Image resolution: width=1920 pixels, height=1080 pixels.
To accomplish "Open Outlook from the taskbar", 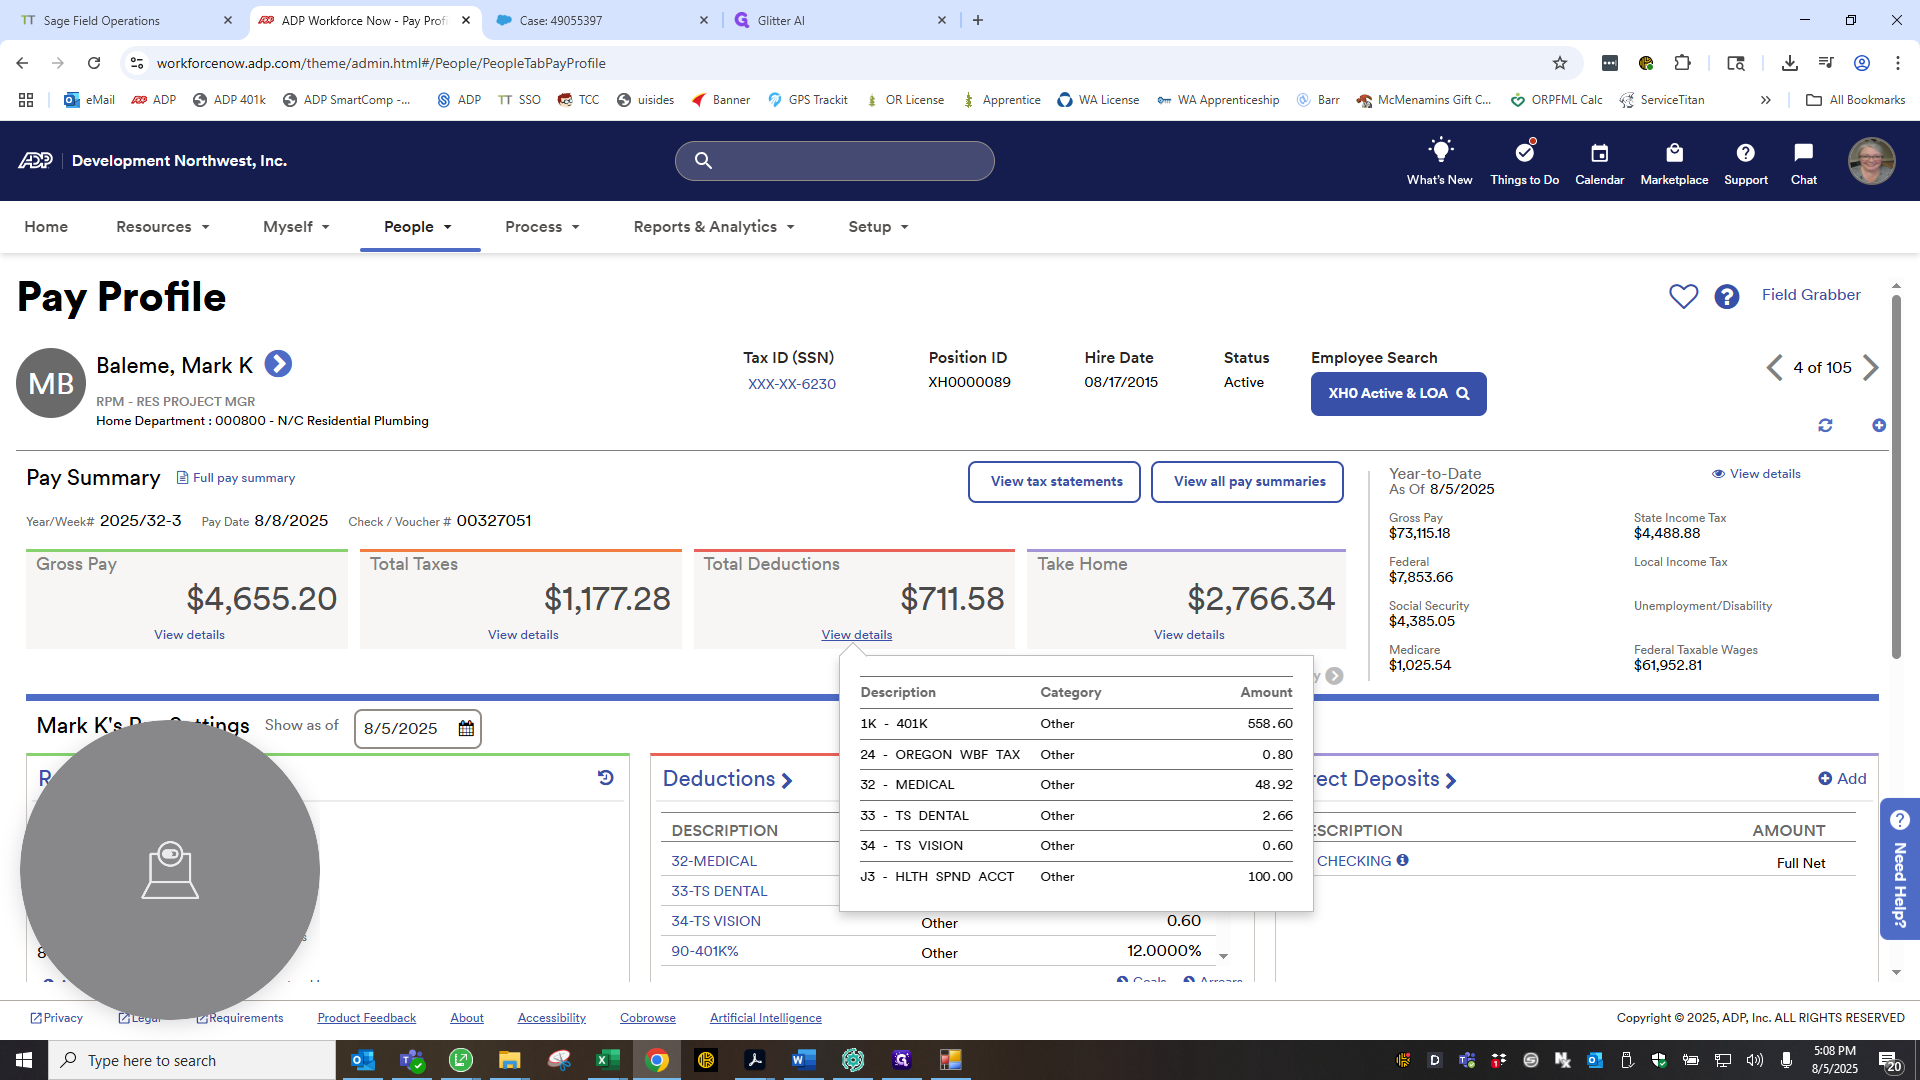I will tap(363, 1060).
